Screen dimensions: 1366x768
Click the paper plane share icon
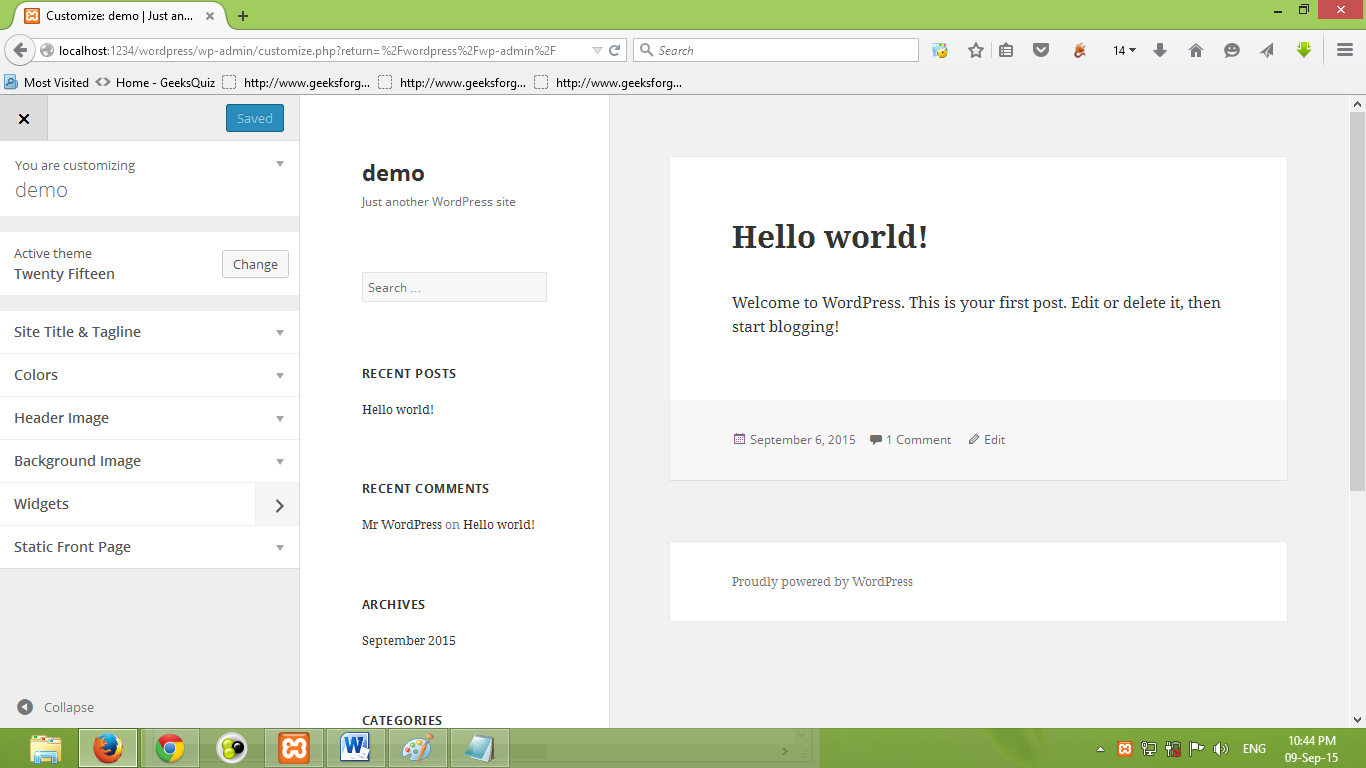click(x=1267, y=50)
